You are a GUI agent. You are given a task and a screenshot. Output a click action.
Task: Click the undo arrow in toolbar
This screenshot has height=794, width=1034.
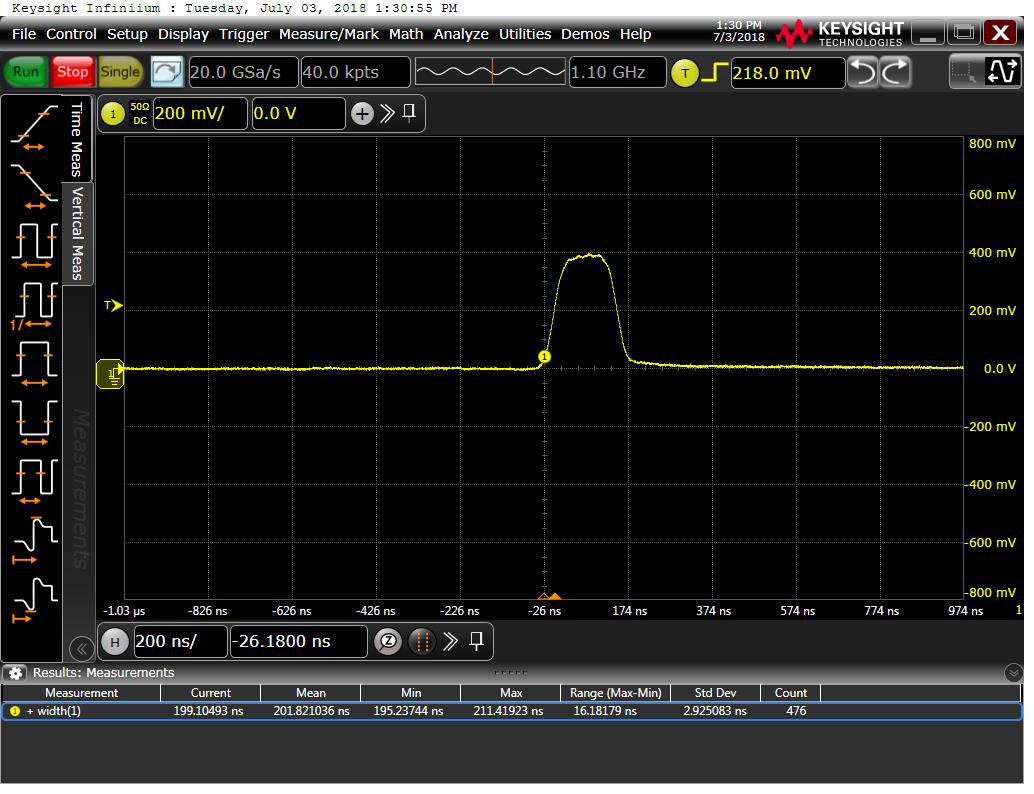pyautogui.click(x=862, y=72)
